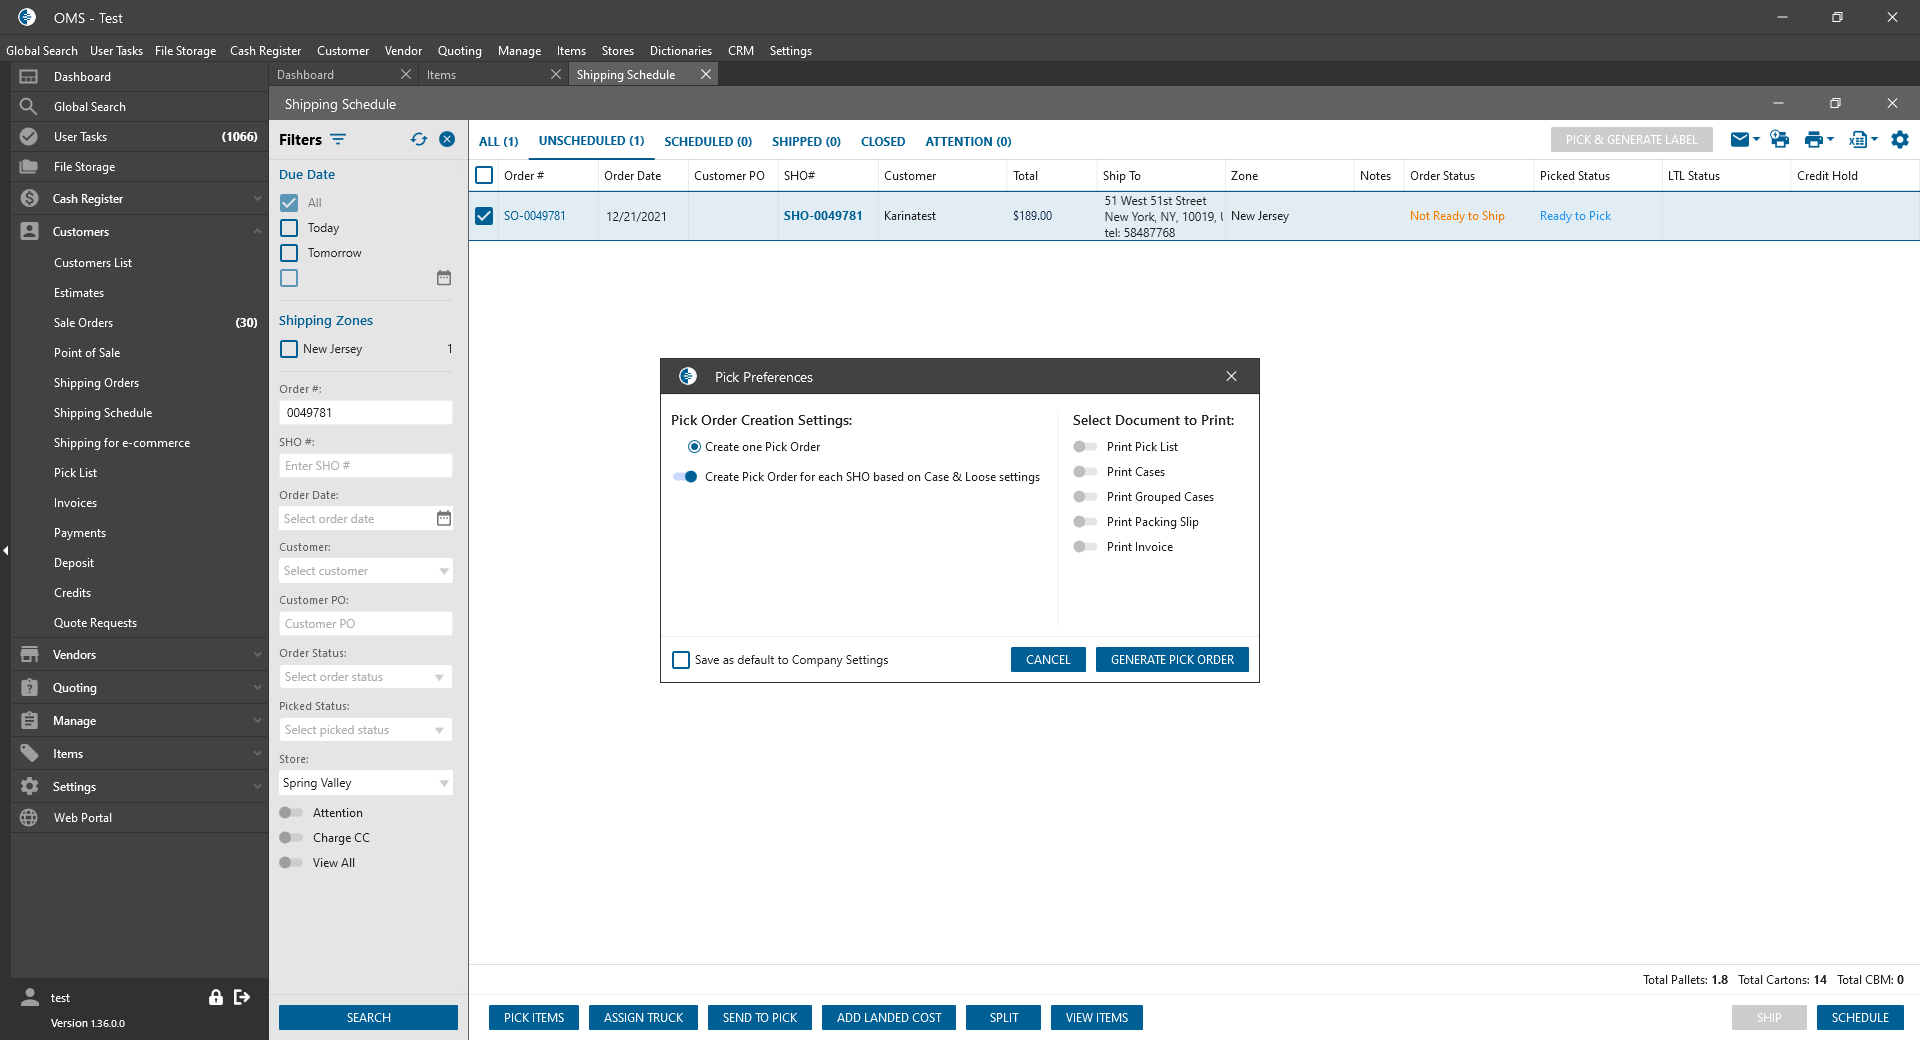1920x1040 pixels.
Task: Open the gear settings icon in Shipping Schedule
Action: click(1900, 140)
